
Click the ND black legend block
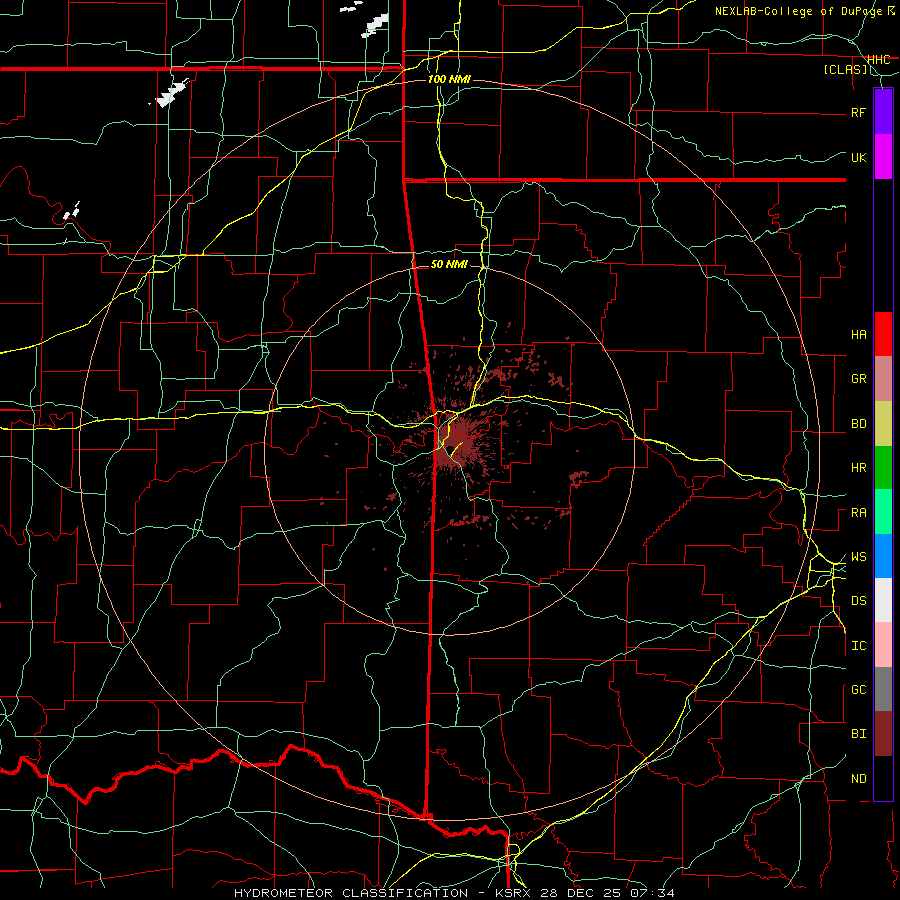click(x=883, y=778)
